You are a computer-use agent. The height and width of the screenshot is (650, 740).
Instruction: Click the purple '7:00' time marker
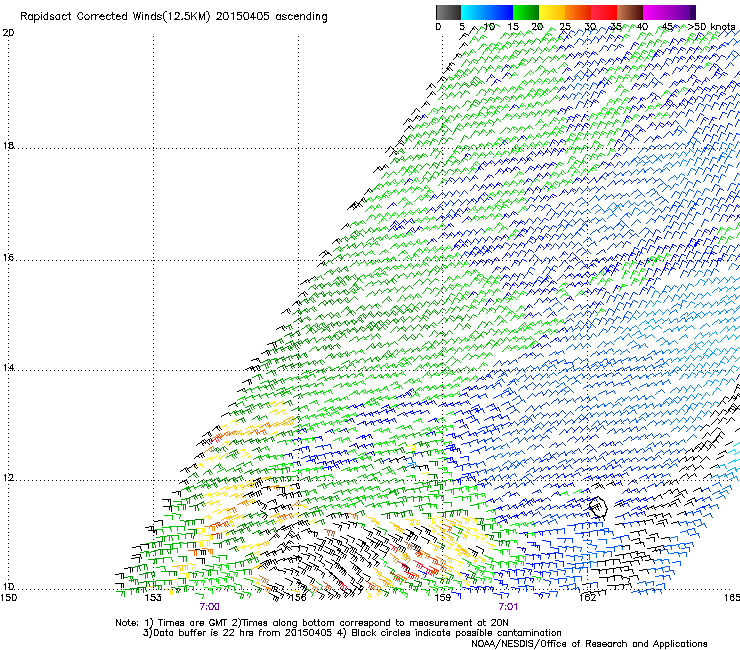pyautogui.click(x=210, y=607)
